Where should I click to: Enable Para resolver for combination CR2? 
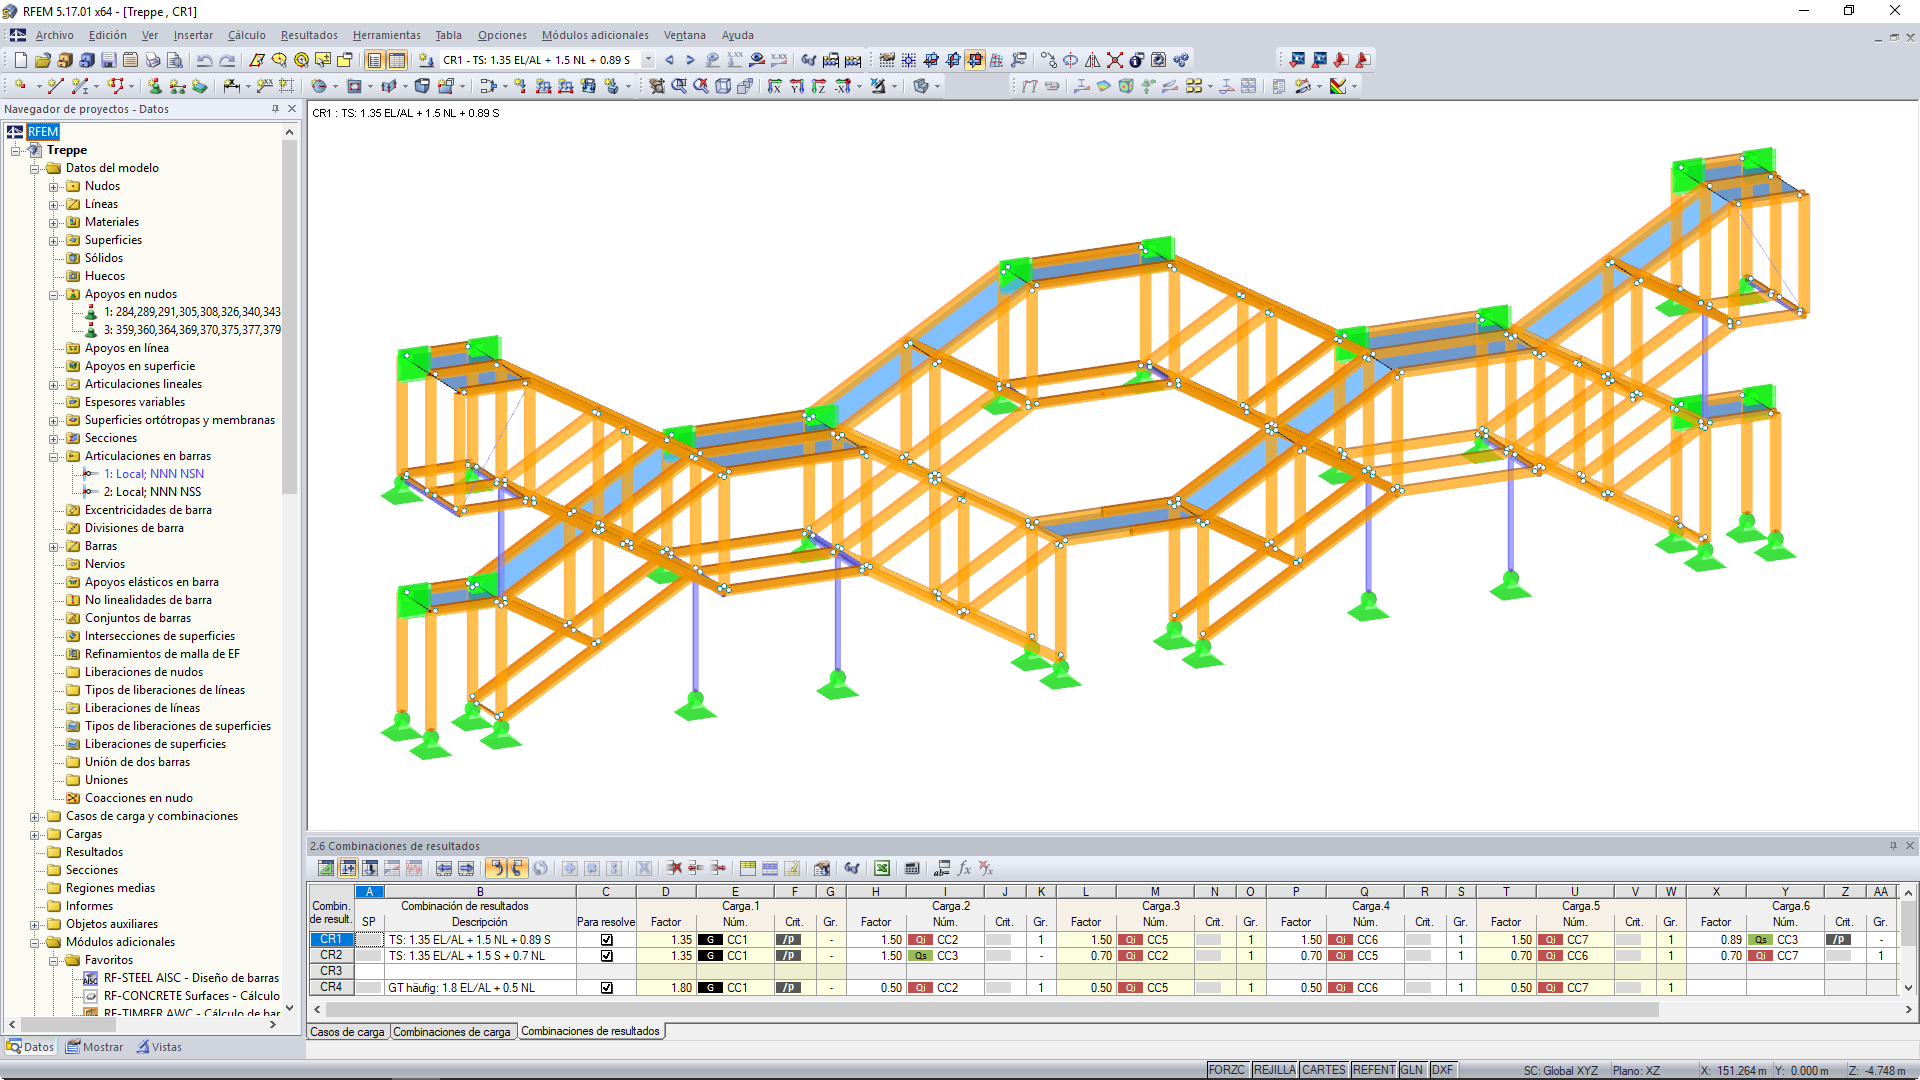606,956
